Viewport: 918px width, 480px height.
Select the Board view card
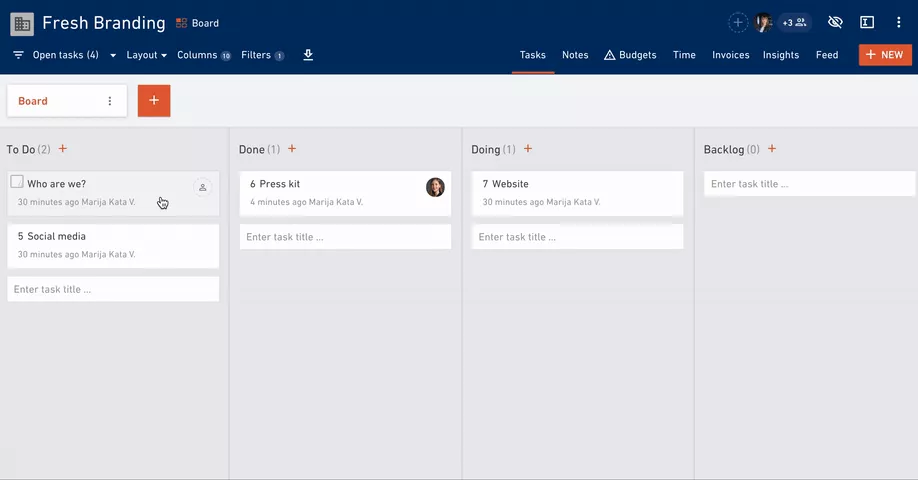tap(67, 101)
